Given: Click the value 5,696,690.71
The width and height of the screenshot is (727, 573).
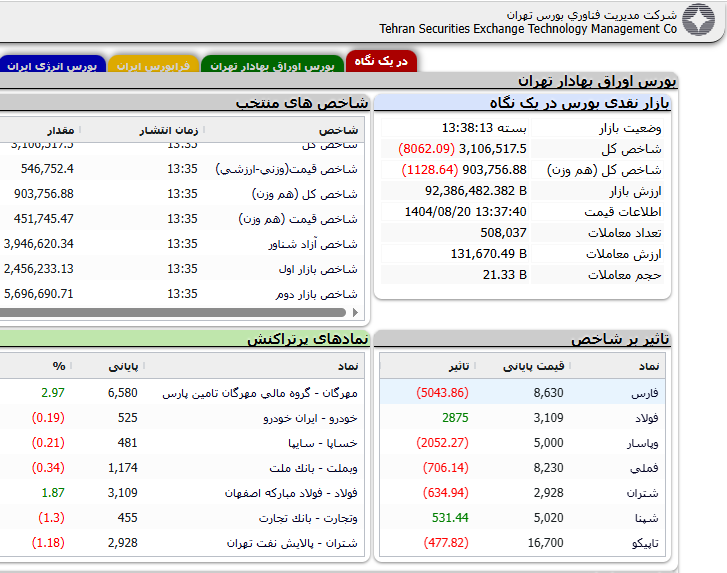Looking at the screenshot, I should [38, 294].
